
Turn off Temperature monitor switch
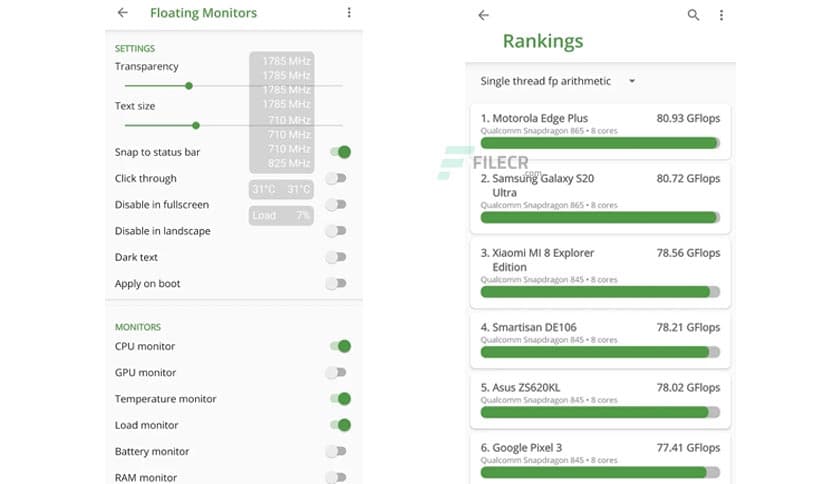pyautogui.click(x=340, y=399)
